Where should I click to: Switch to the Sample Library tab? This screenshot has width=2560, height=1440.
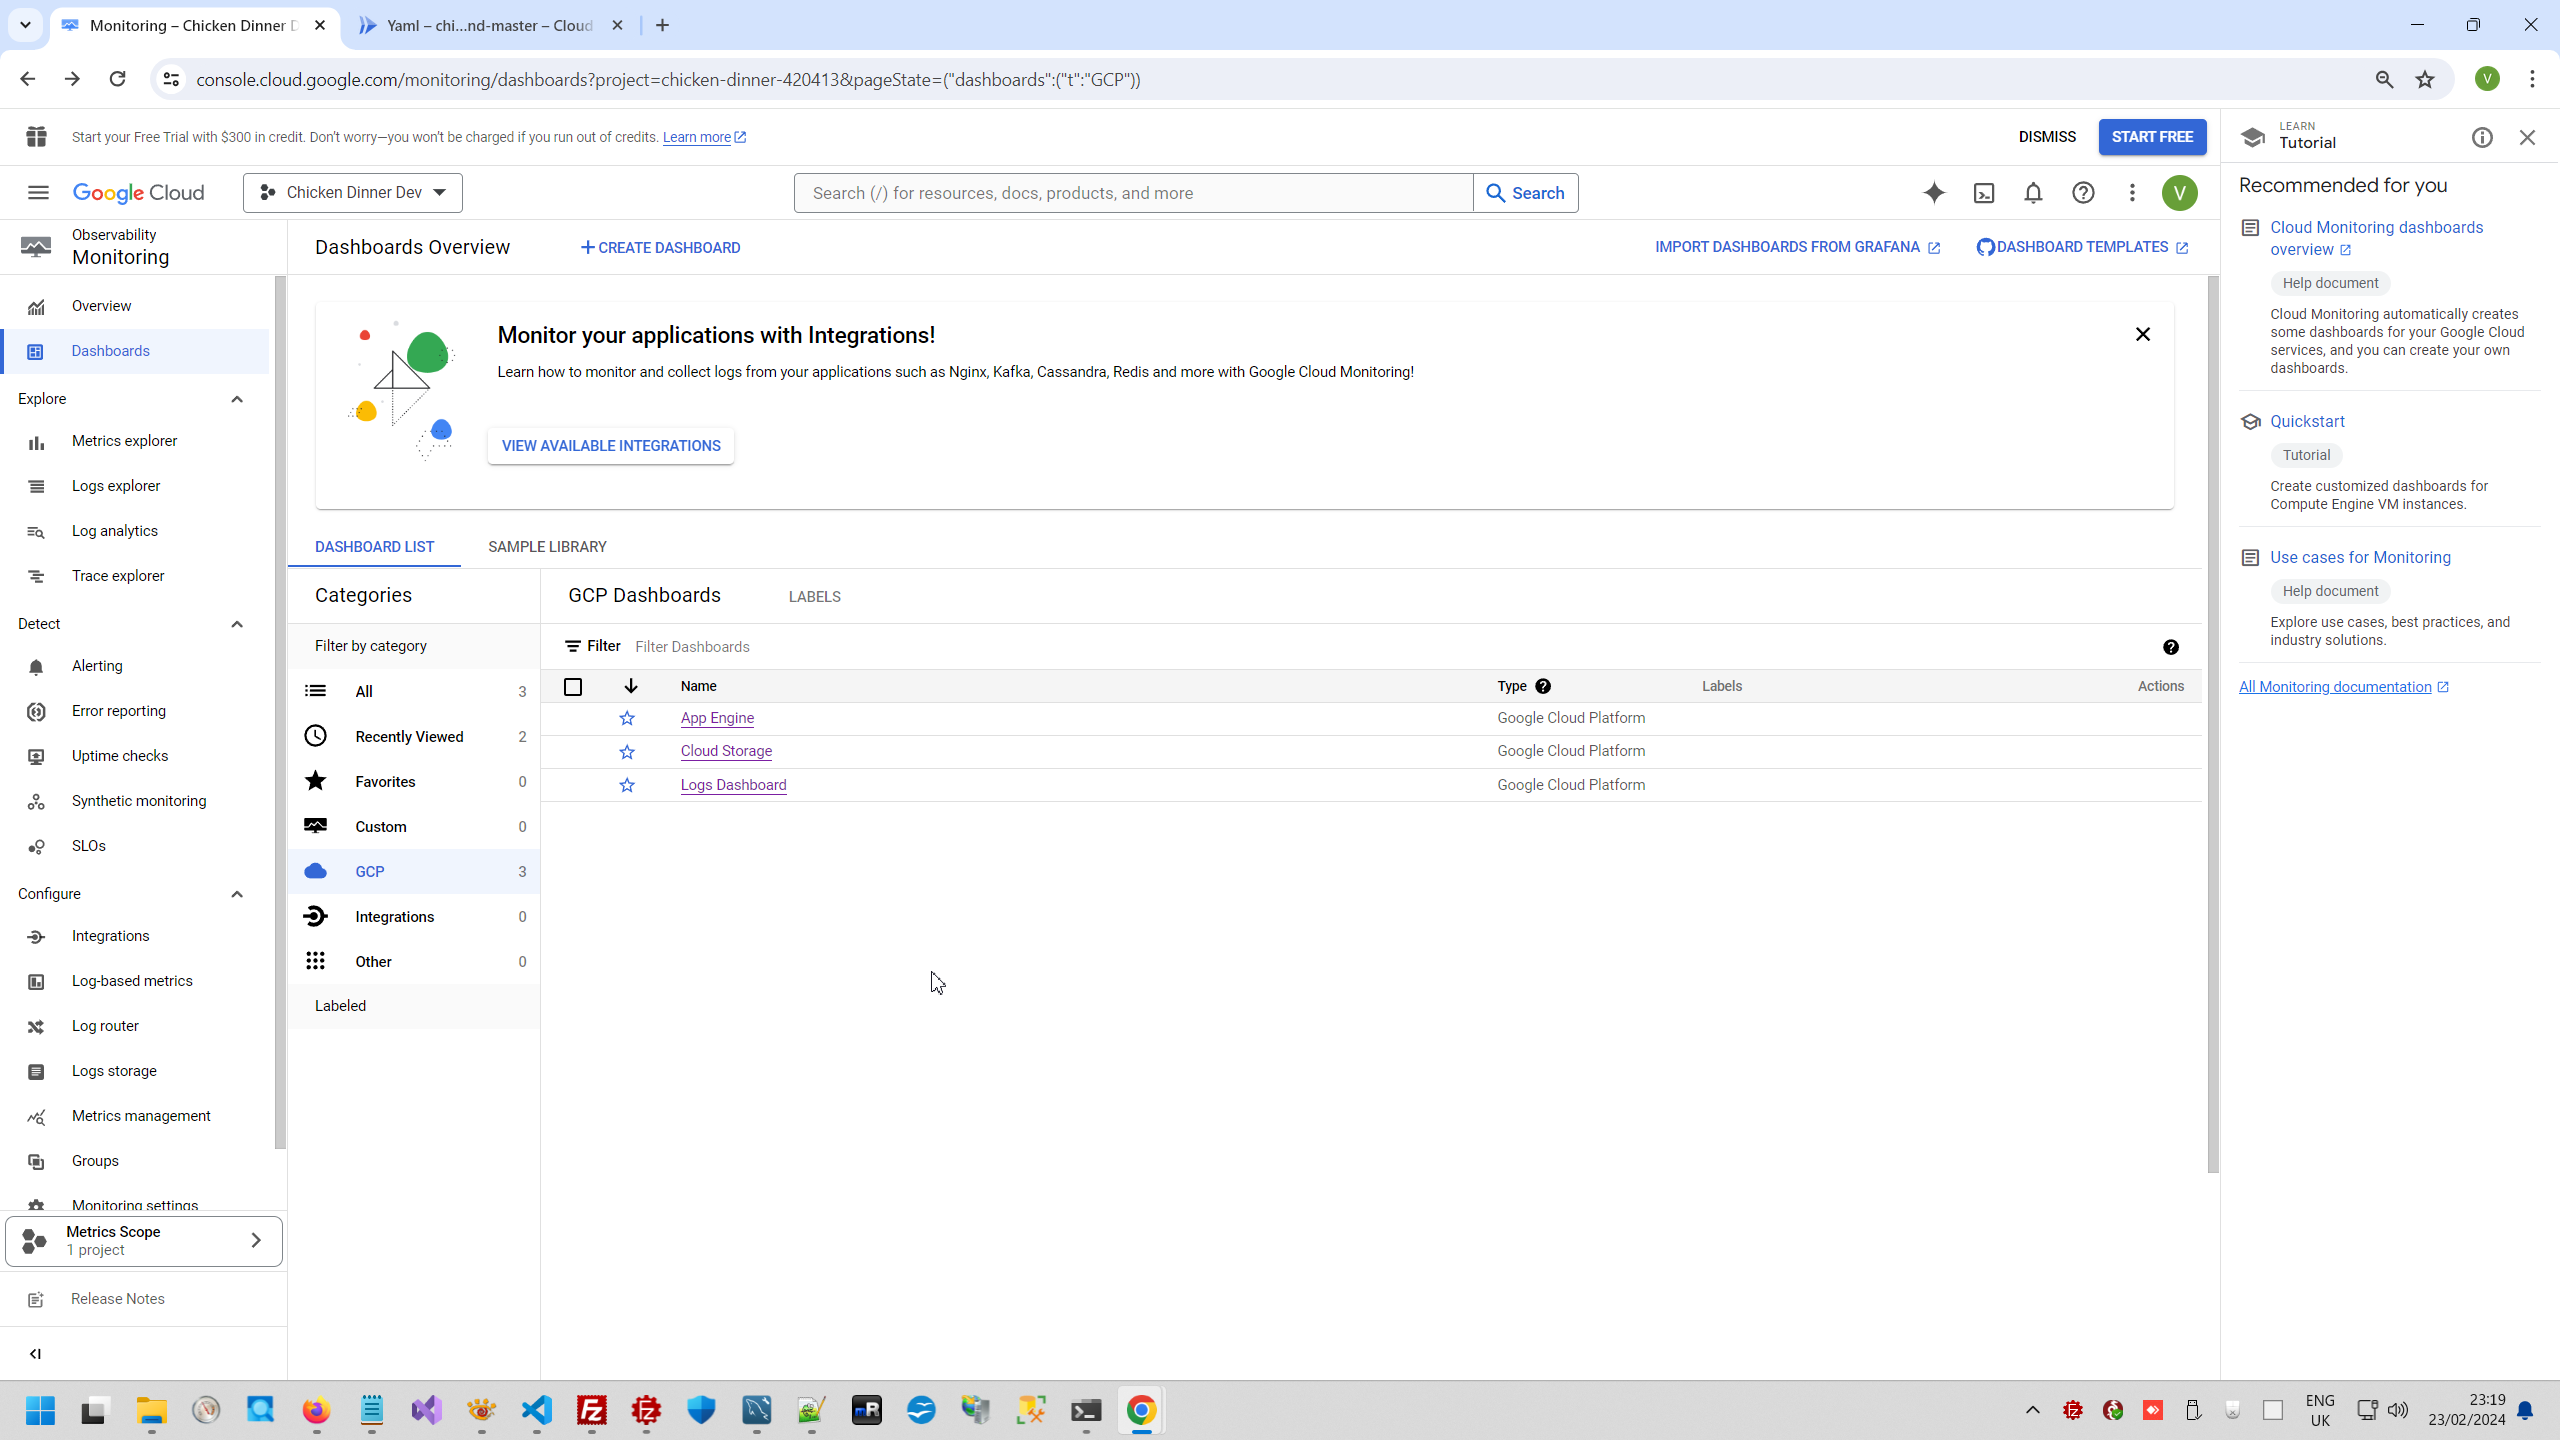(547, 547)
